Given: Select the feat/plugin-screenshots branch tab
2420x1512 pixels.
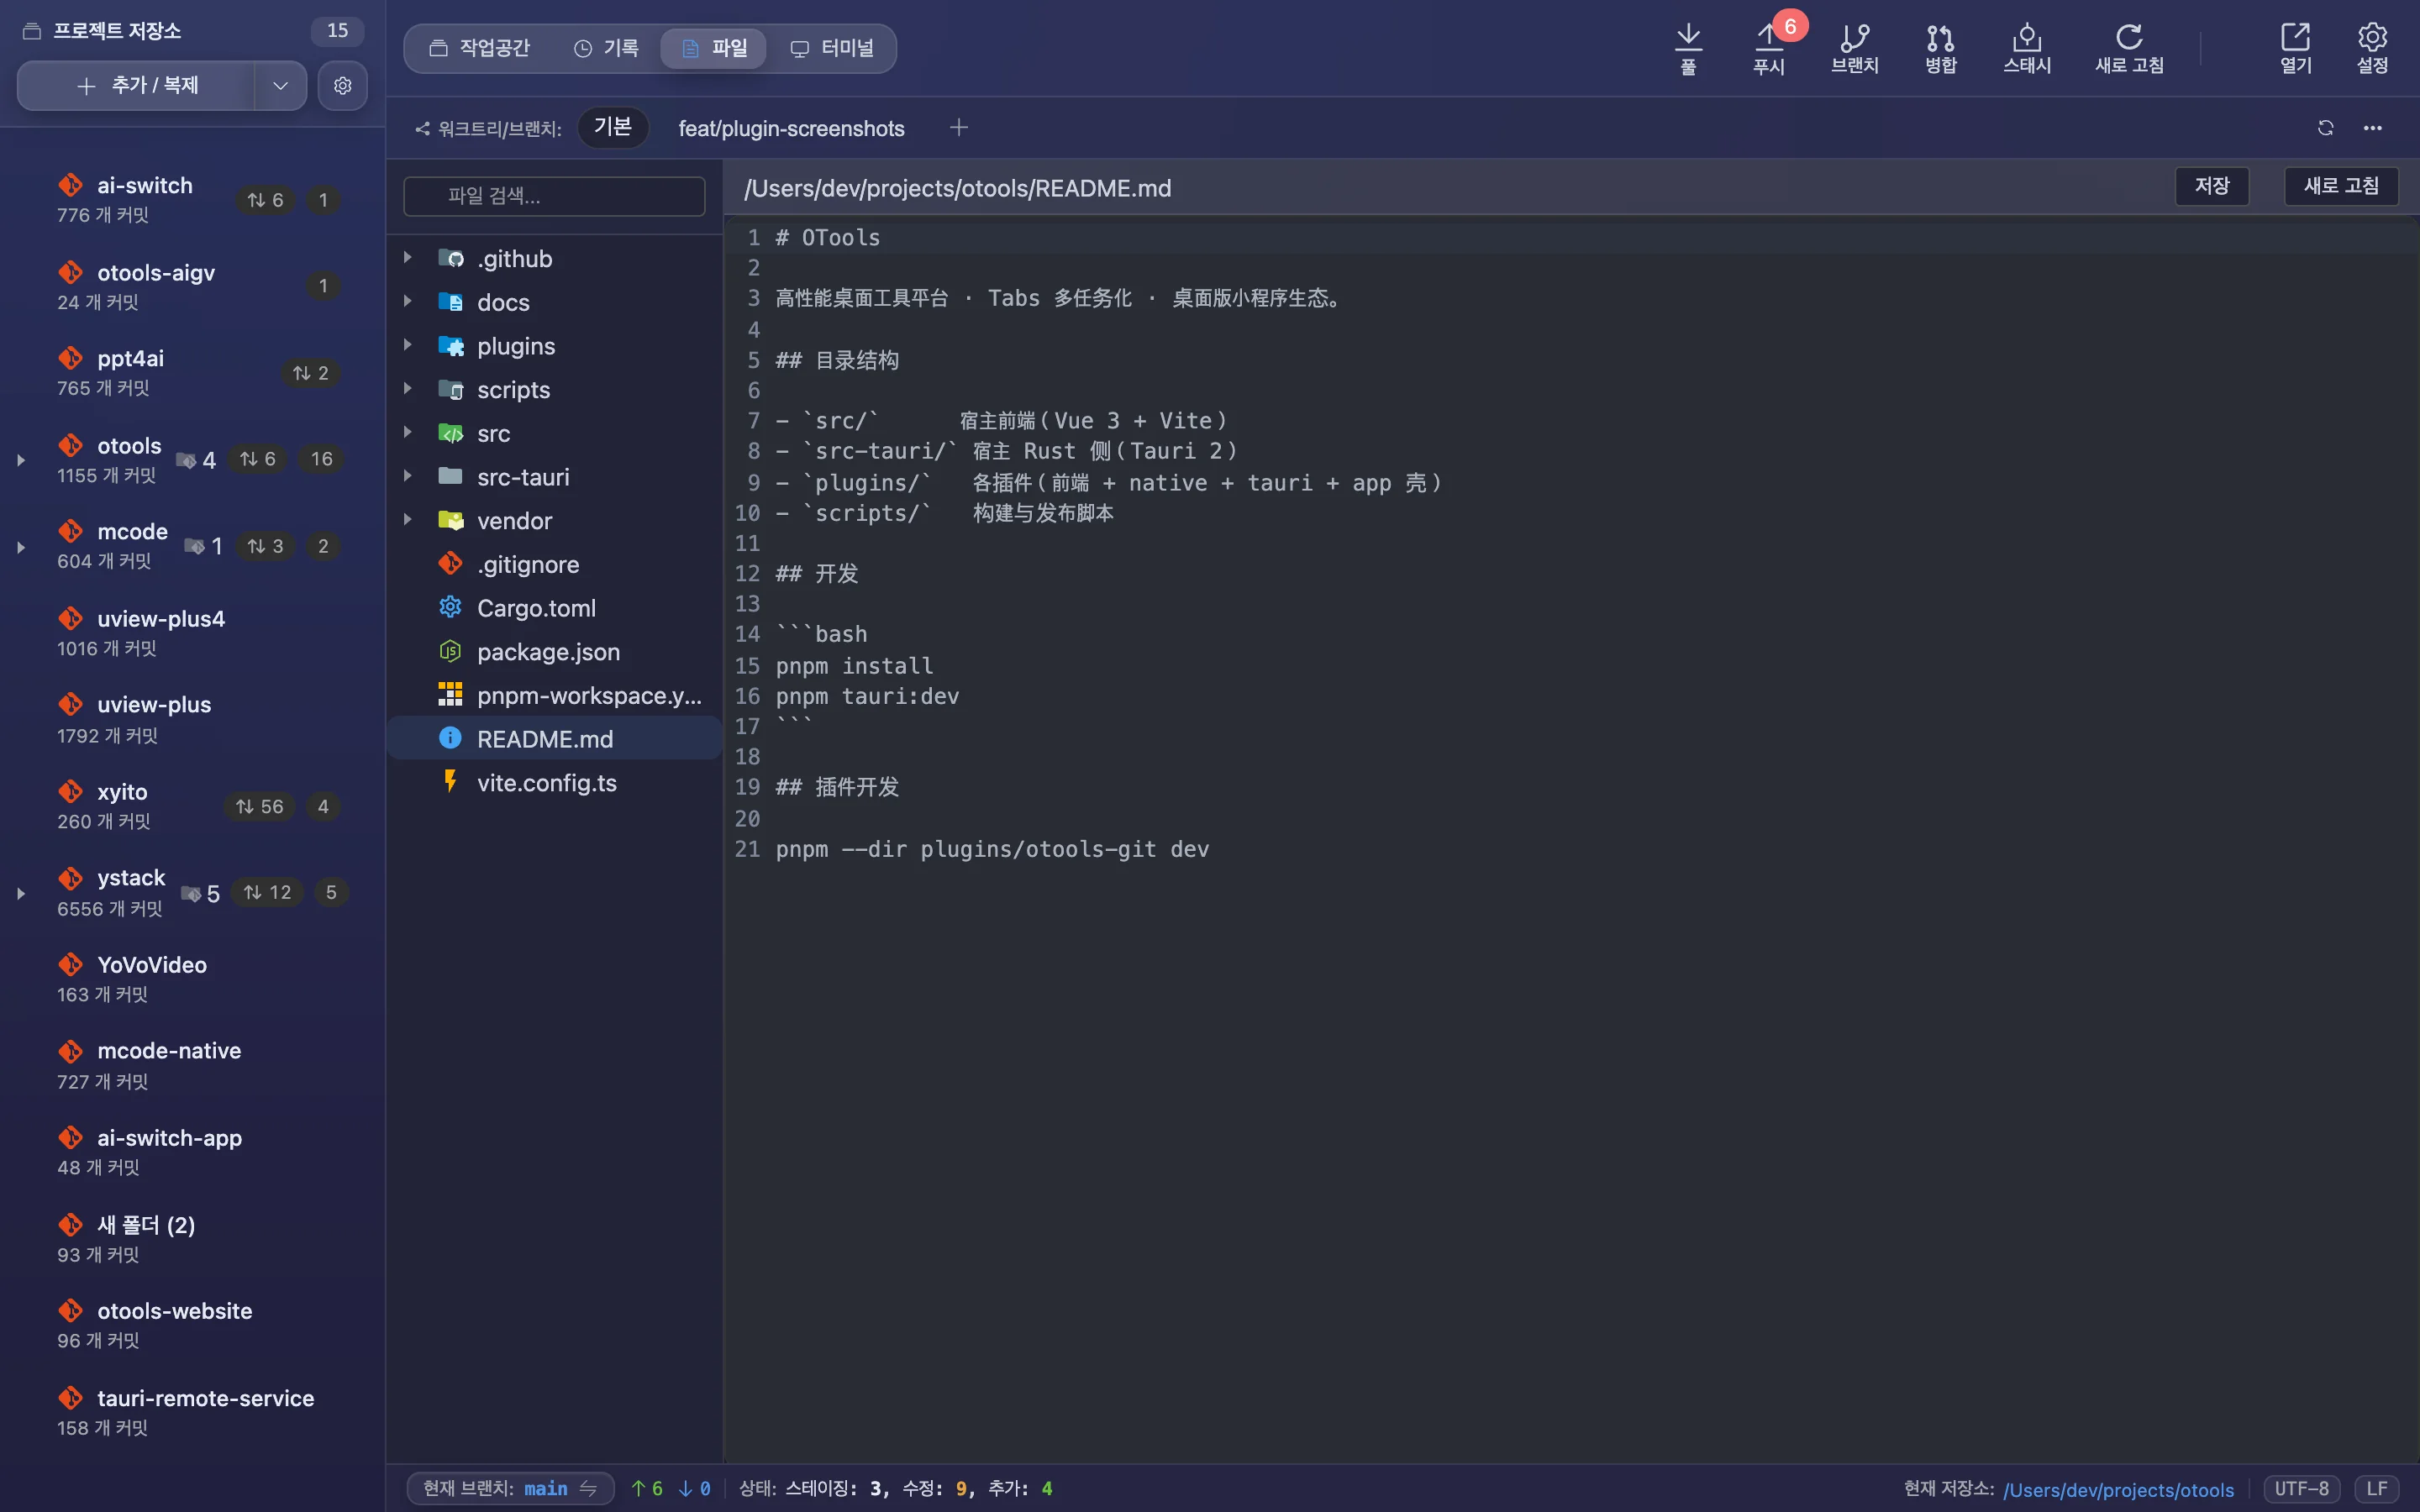Looking at the screenshot, I should tap(791, 128).
